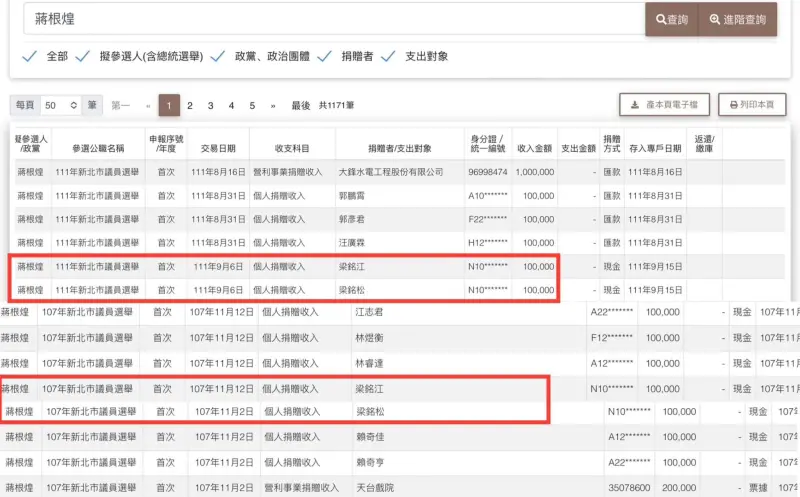Click the « previous page arrow
The width and height of the screenshot is (800, 497).
click(x=148, y=106)
